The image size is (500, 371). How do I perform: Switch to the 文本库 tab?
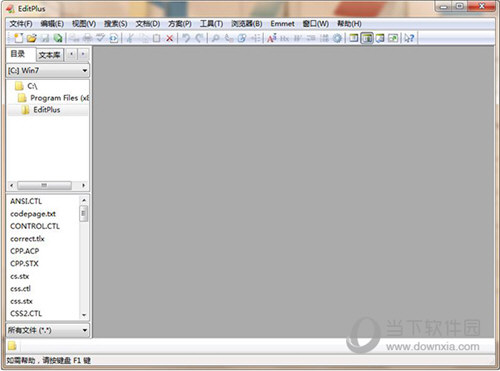pyautogui.click(x=49, y=55)
